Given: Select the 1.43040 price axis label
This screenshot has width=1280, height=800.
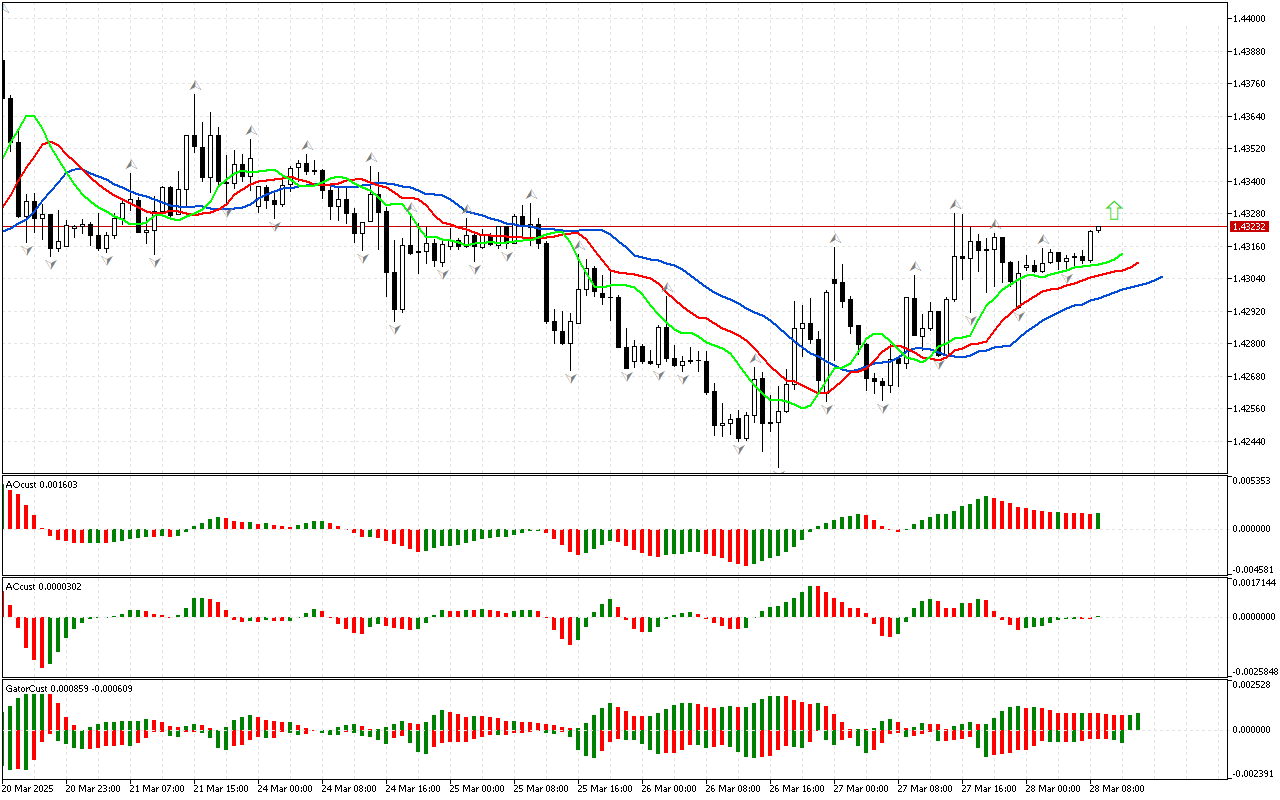Looking at the screenshot, I should click(x=1250, y=279).
